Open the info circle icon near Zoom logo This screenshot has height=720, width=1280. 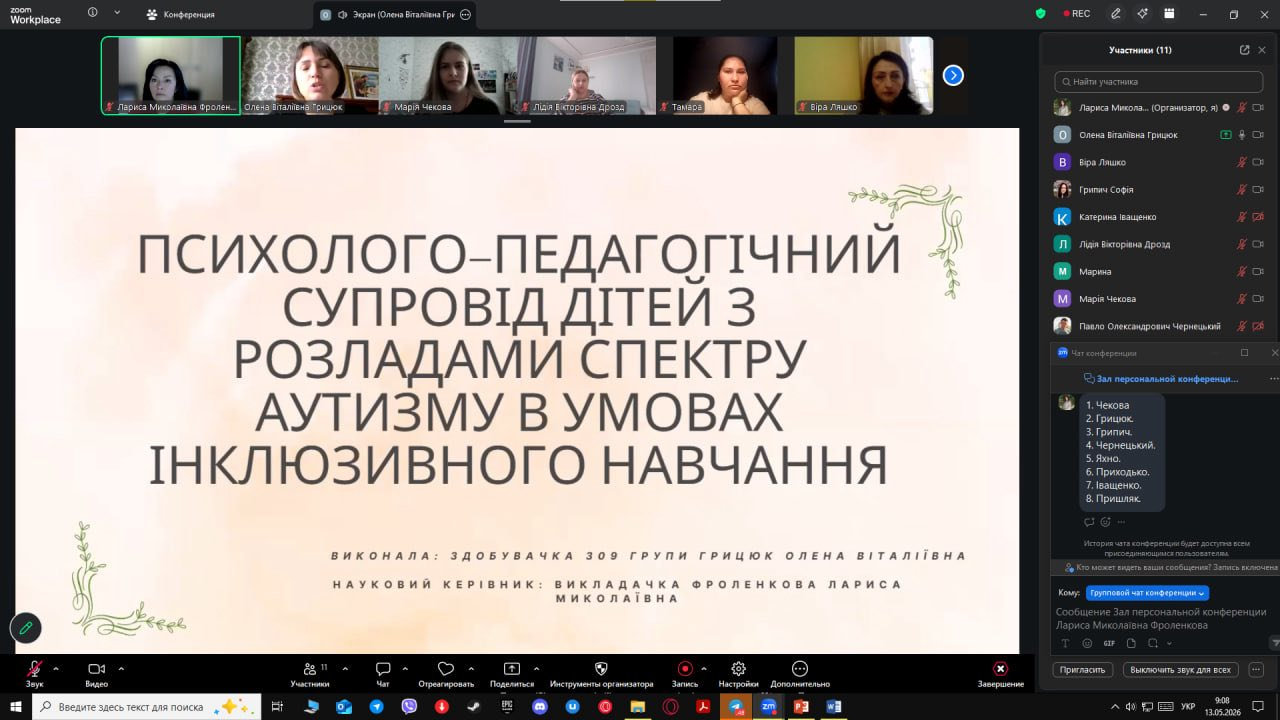pyautogui.click(x=93, y=13)
